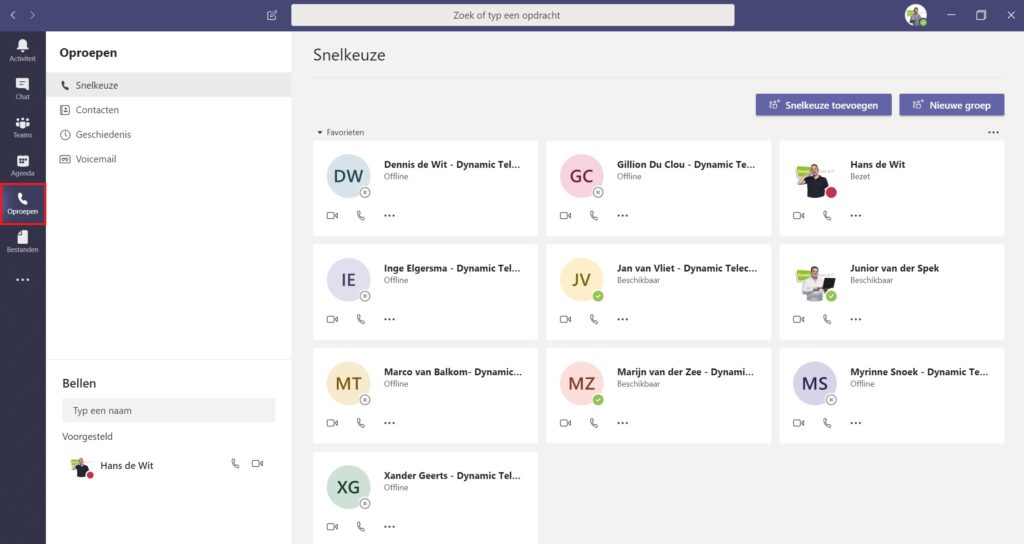Click Dennis de Wit's DW avatar
The width and height of the screenshot is (1024, 544).
348,176
